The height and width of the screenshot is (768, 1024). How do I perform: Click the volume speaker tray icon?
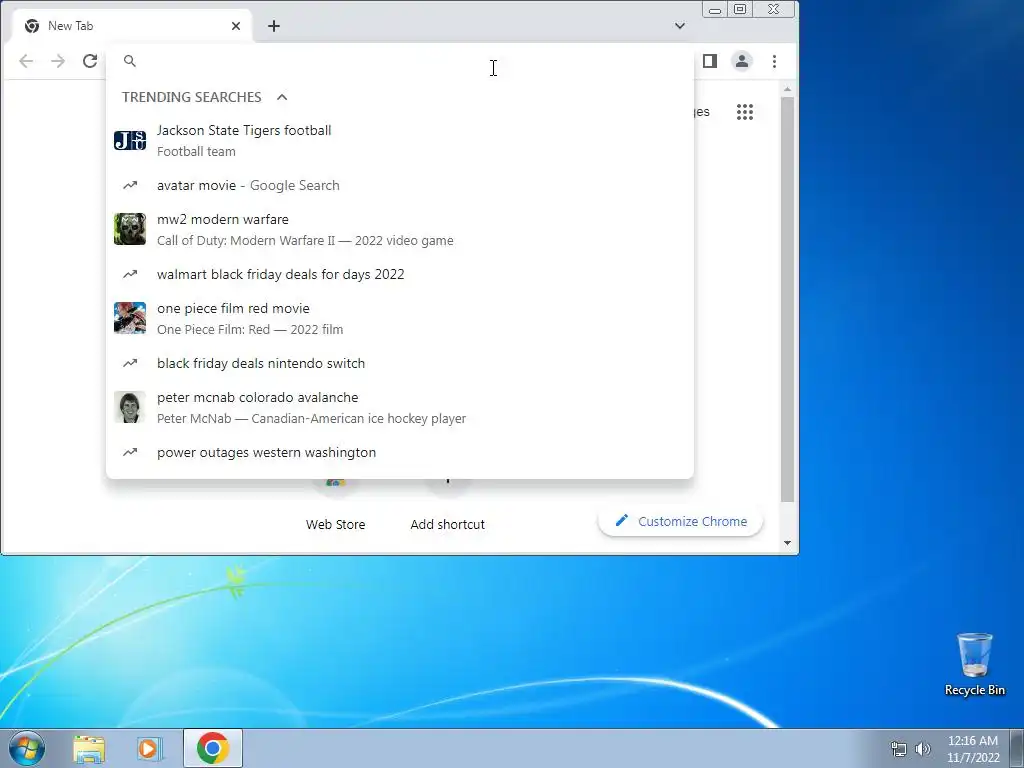coord(923,749)
